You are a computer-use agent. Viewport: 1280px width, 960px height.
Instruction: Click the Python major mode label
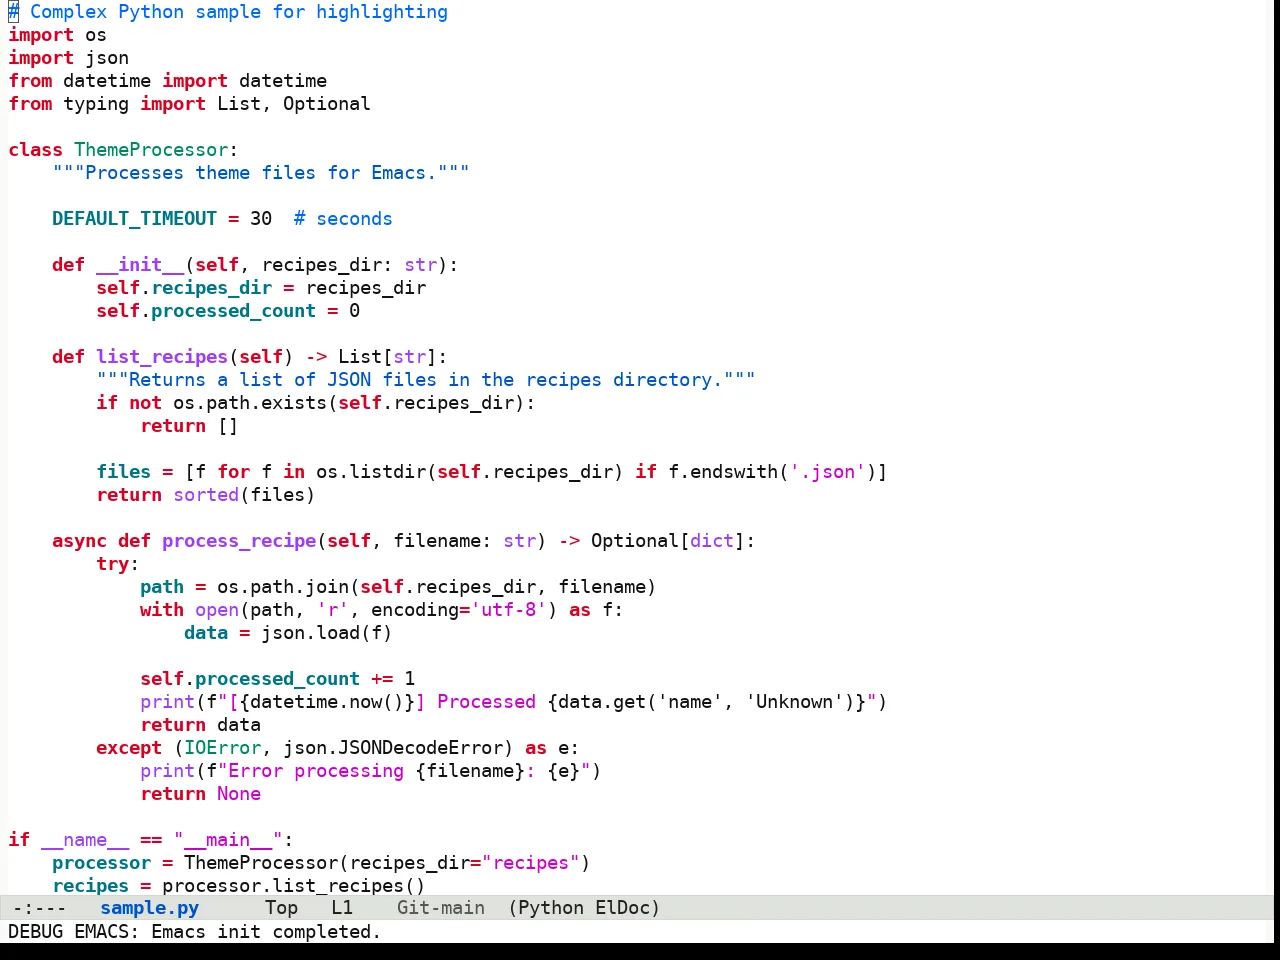pyautogui.click(x=551, y=908)
